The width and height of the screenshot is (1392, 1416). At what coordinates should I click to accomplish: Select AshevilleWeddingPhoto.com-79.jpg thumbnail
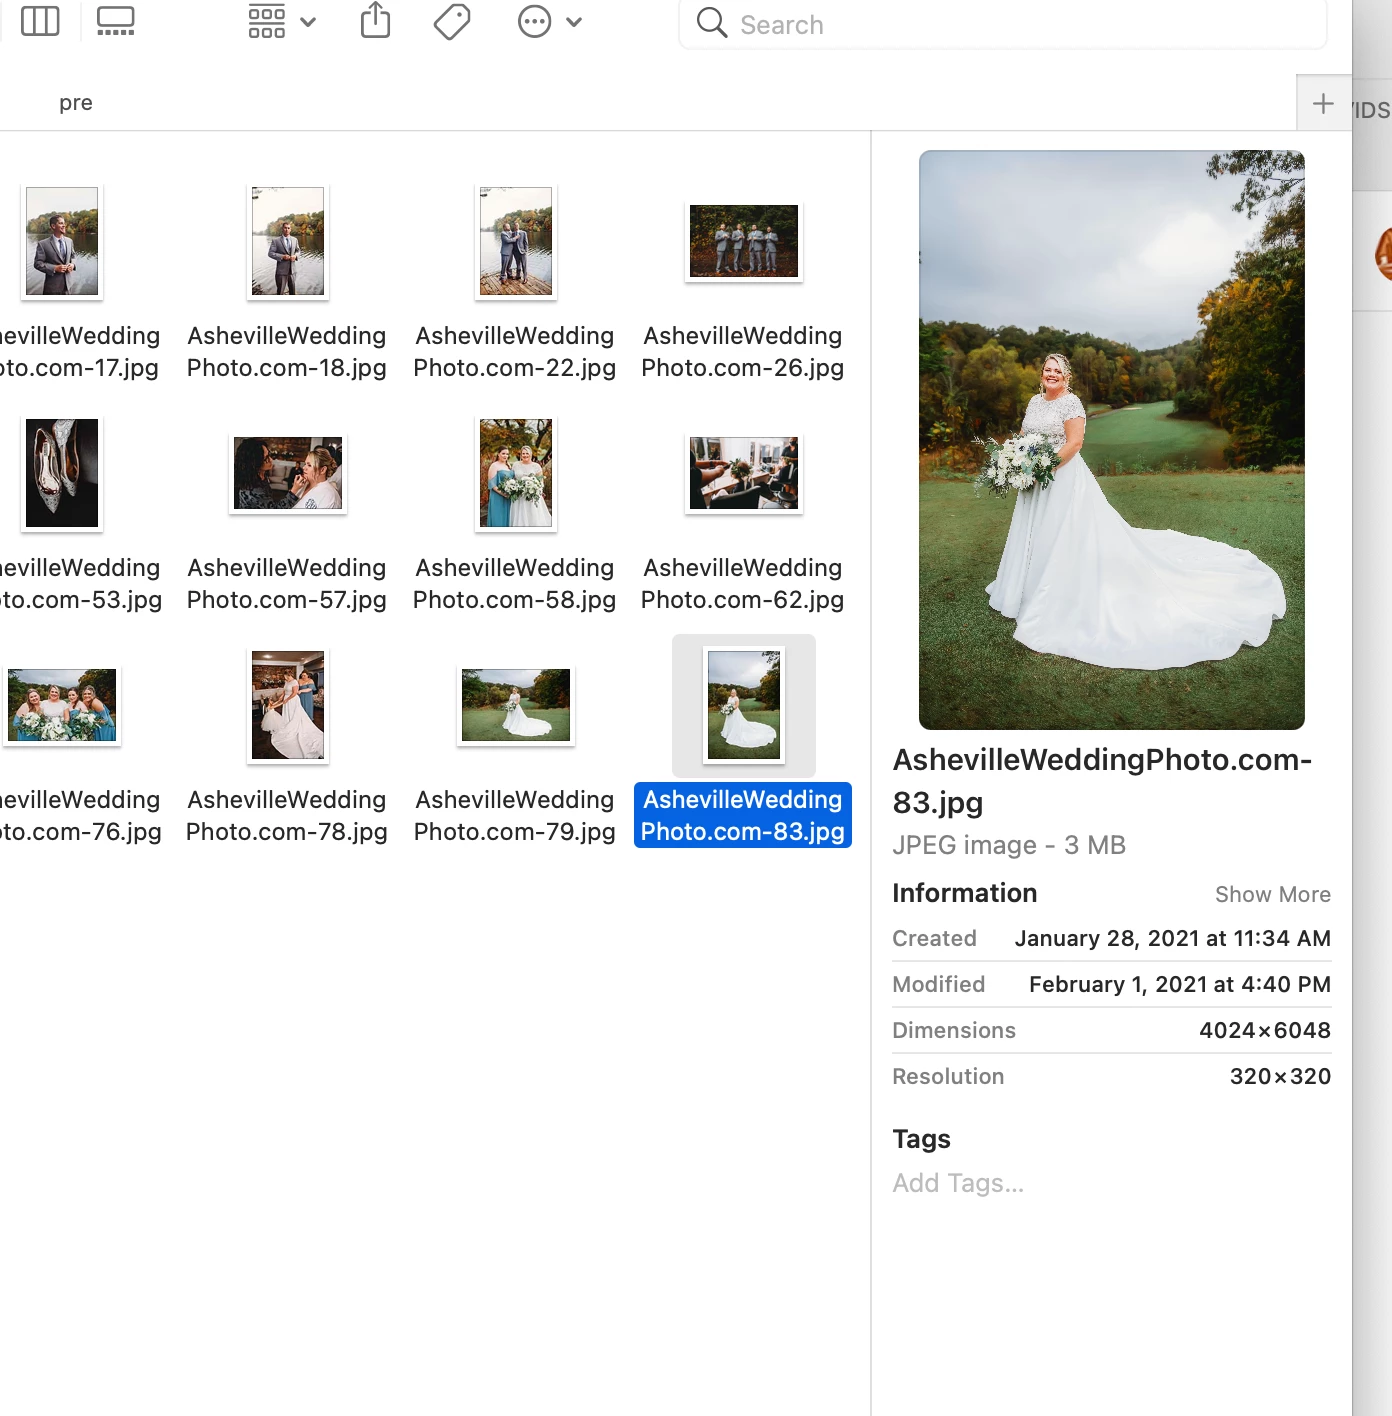pos(516,705)
